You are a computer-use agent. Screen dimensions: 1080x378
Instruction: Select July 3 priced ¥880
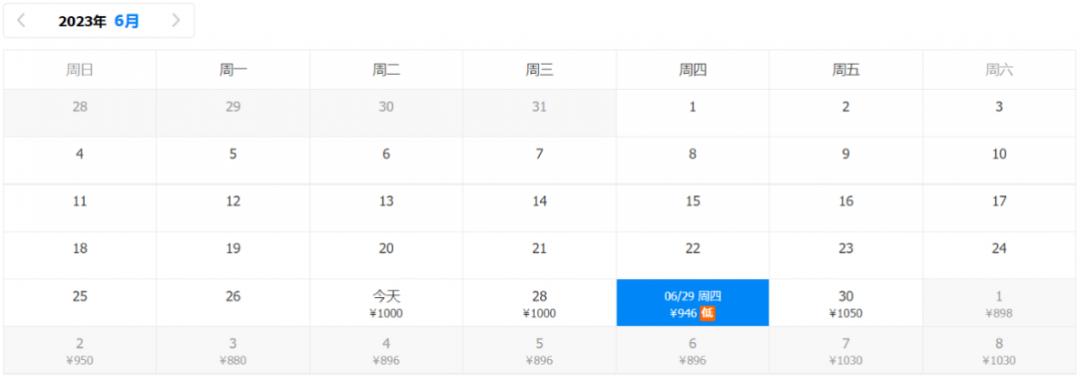point(233,350)
